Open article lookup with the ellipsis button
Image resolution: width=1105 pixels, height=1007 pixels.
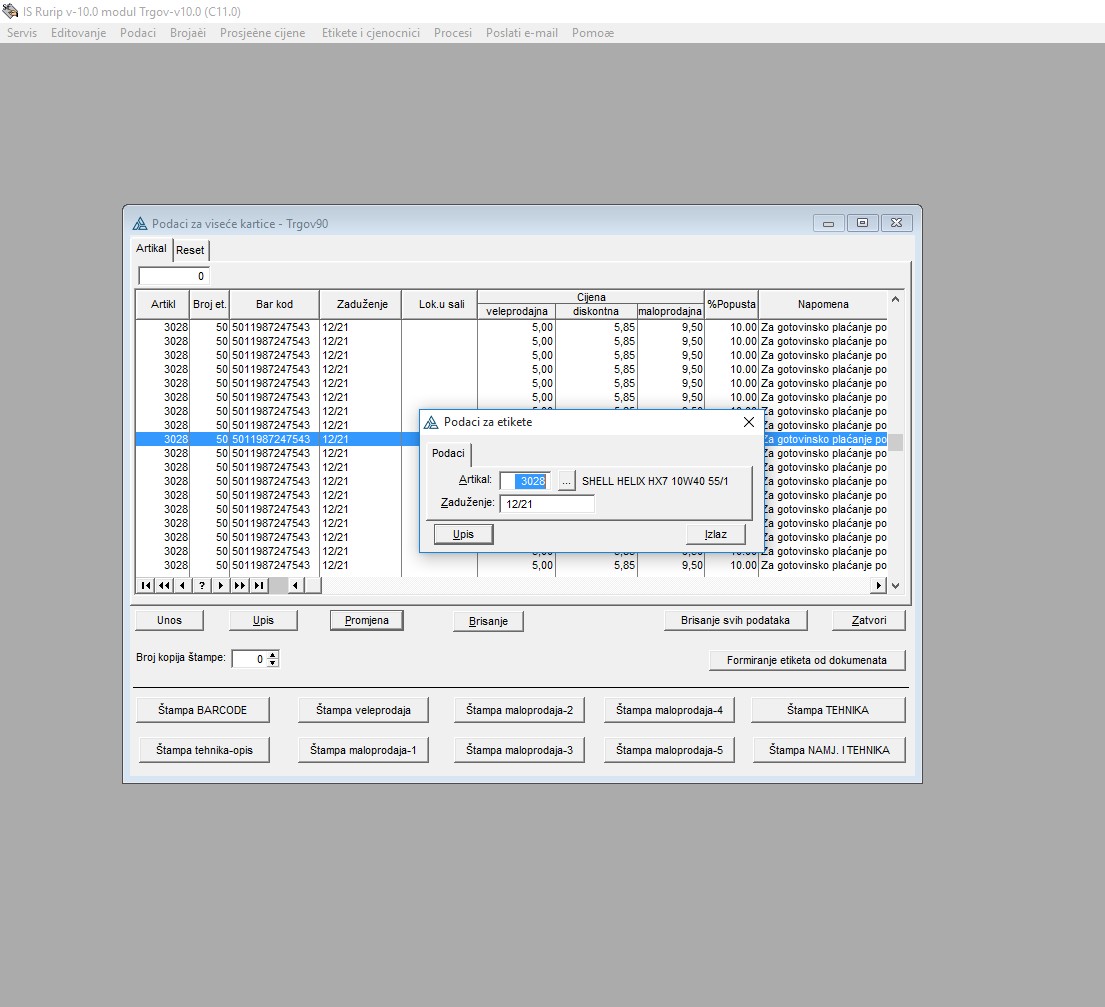click(567, 481)
